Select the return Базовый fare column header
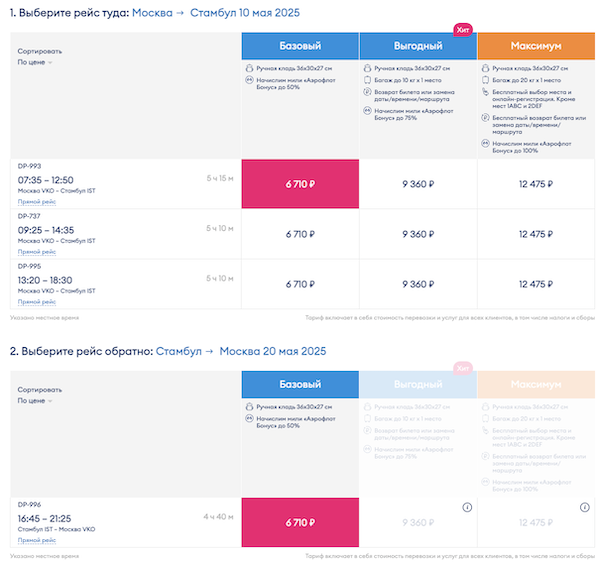This screenshot has height=564, width=600. (x=300, y=384)
